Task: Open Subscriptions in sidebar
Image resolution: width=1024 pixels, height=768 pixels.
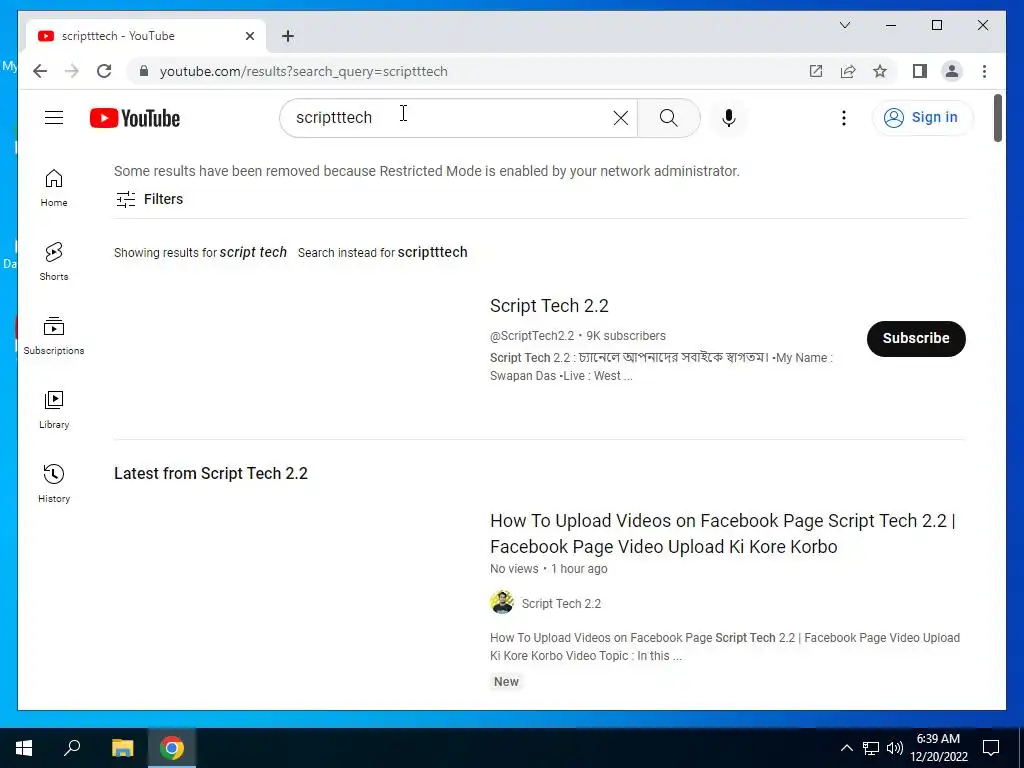Action: pos(54,336)
